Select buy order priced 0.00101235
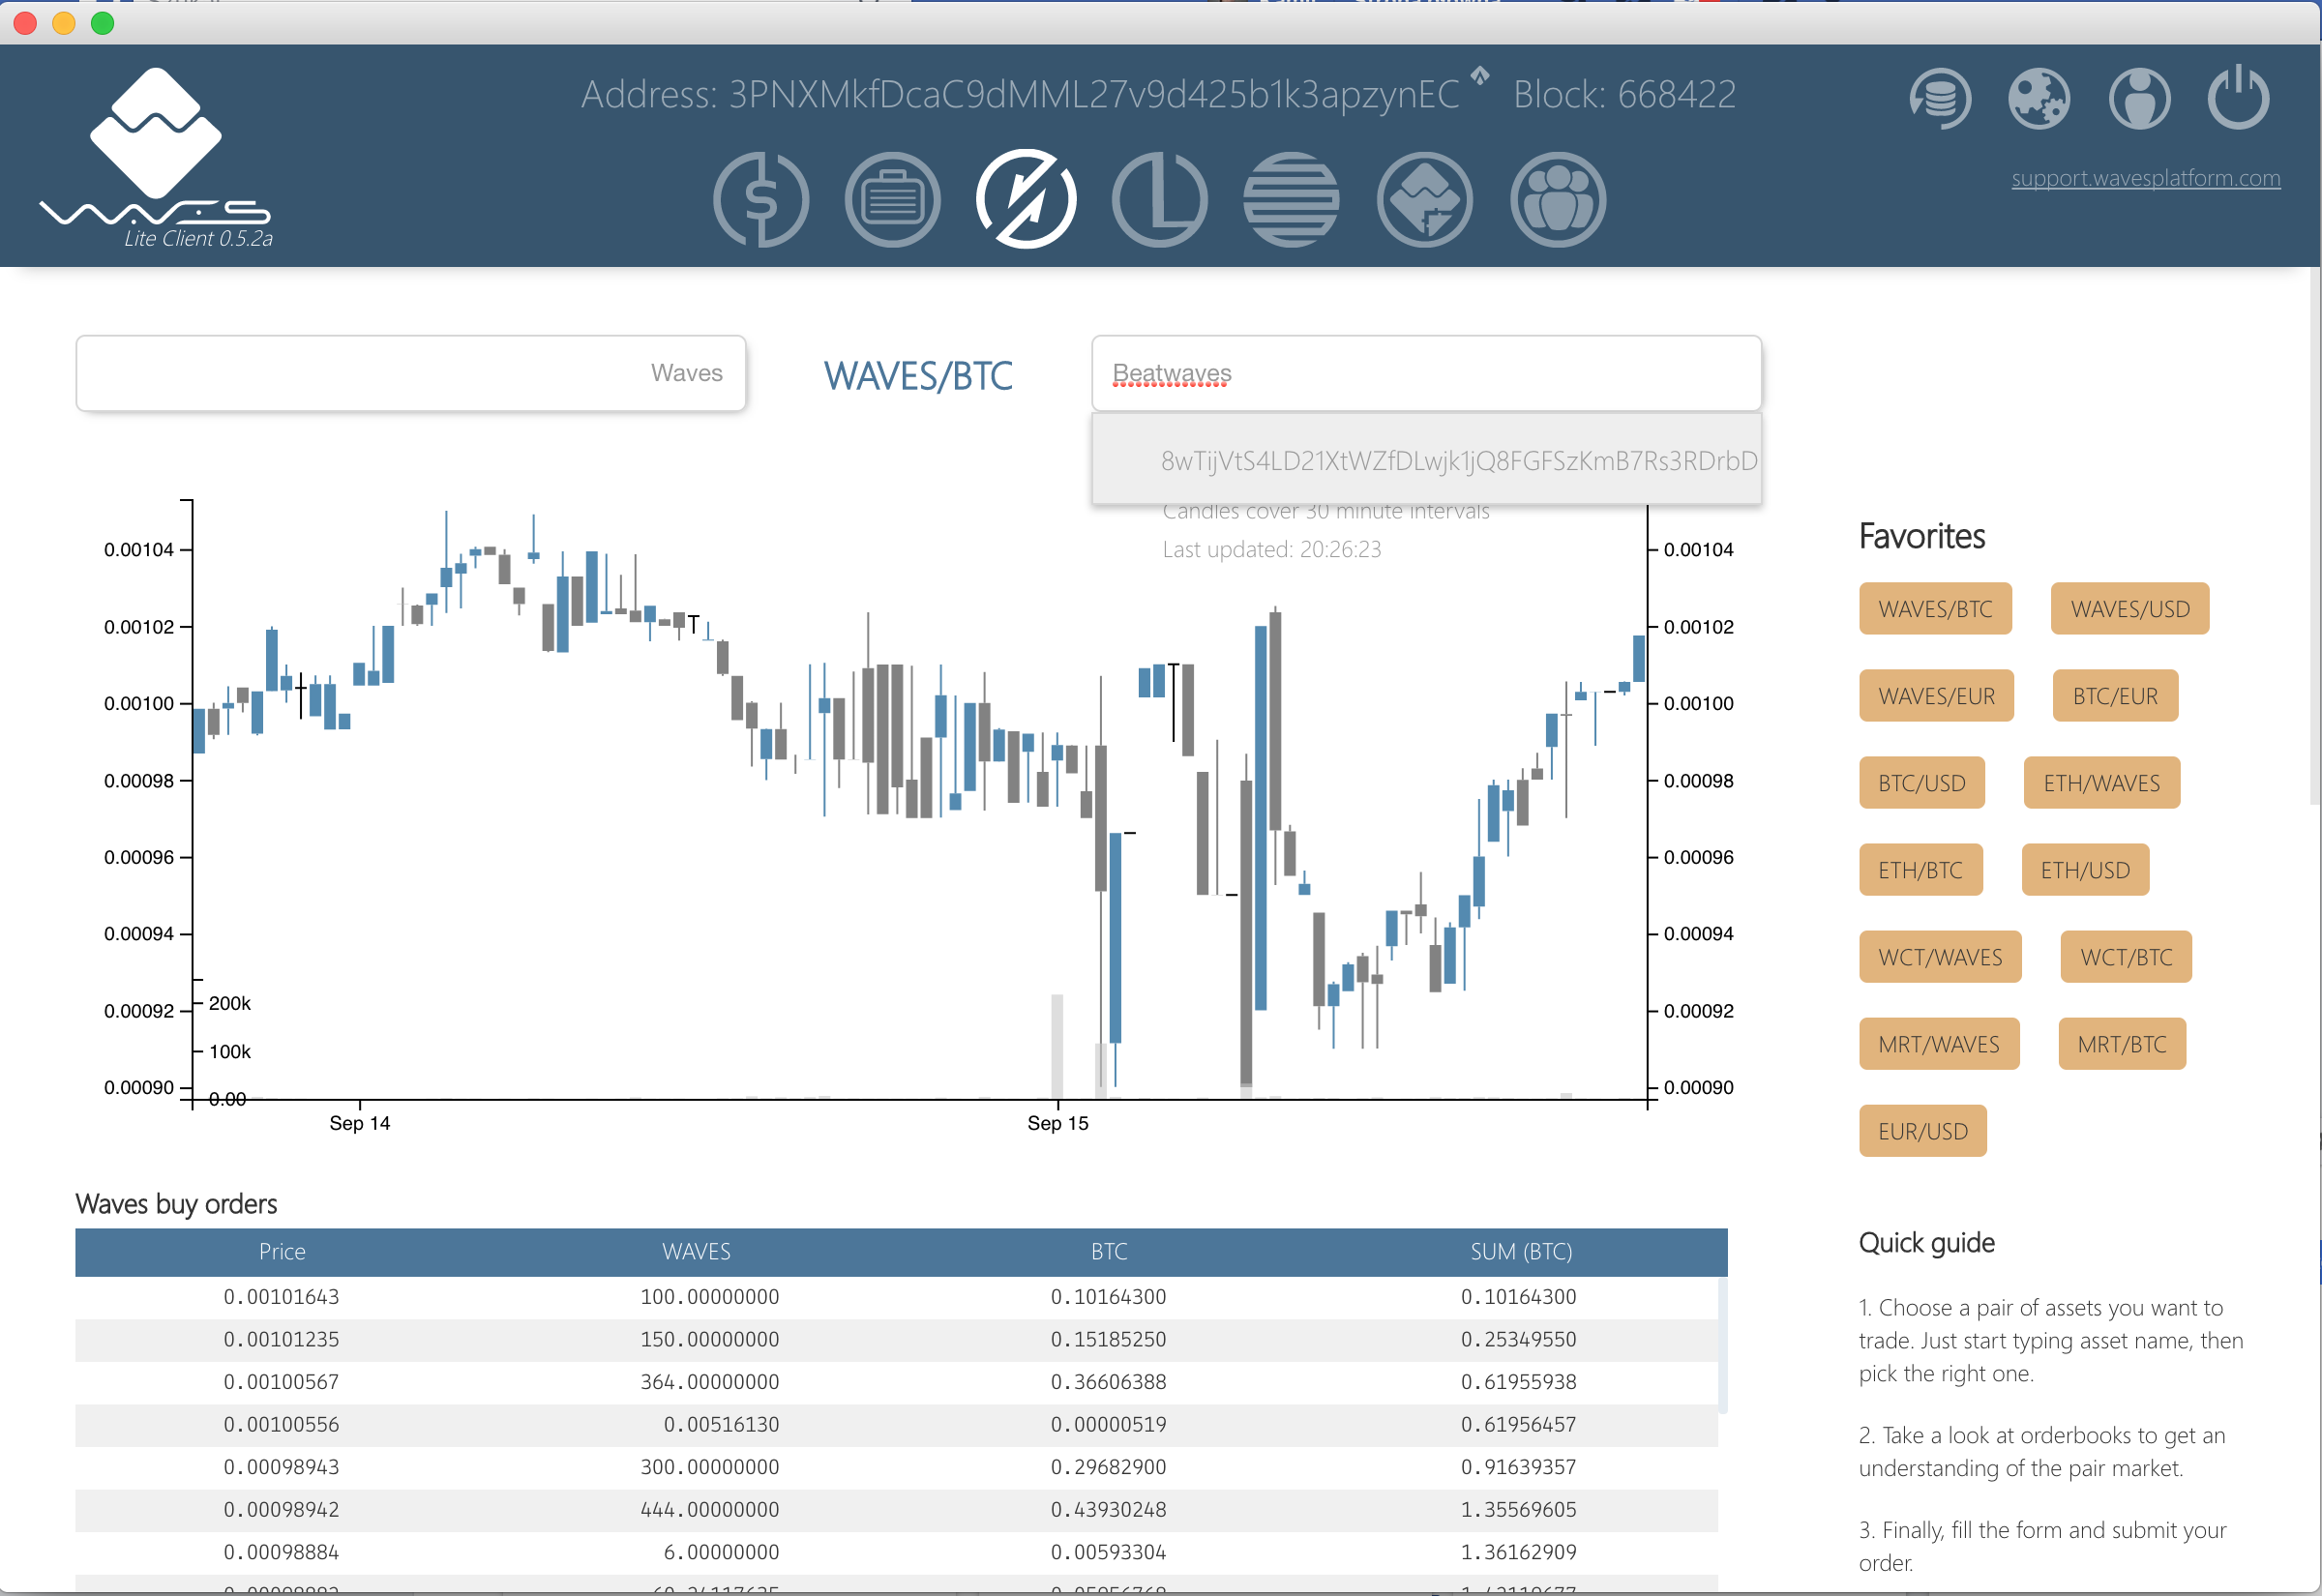This screenshot has width=2322, height=1596. pyautogui.click(x=896, y=1340)
